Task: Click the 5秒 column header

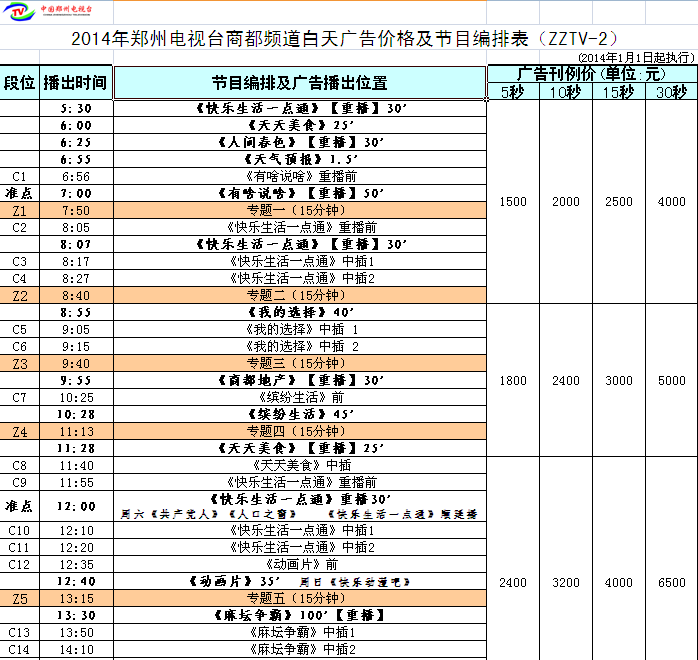Action: pos(513,92)
